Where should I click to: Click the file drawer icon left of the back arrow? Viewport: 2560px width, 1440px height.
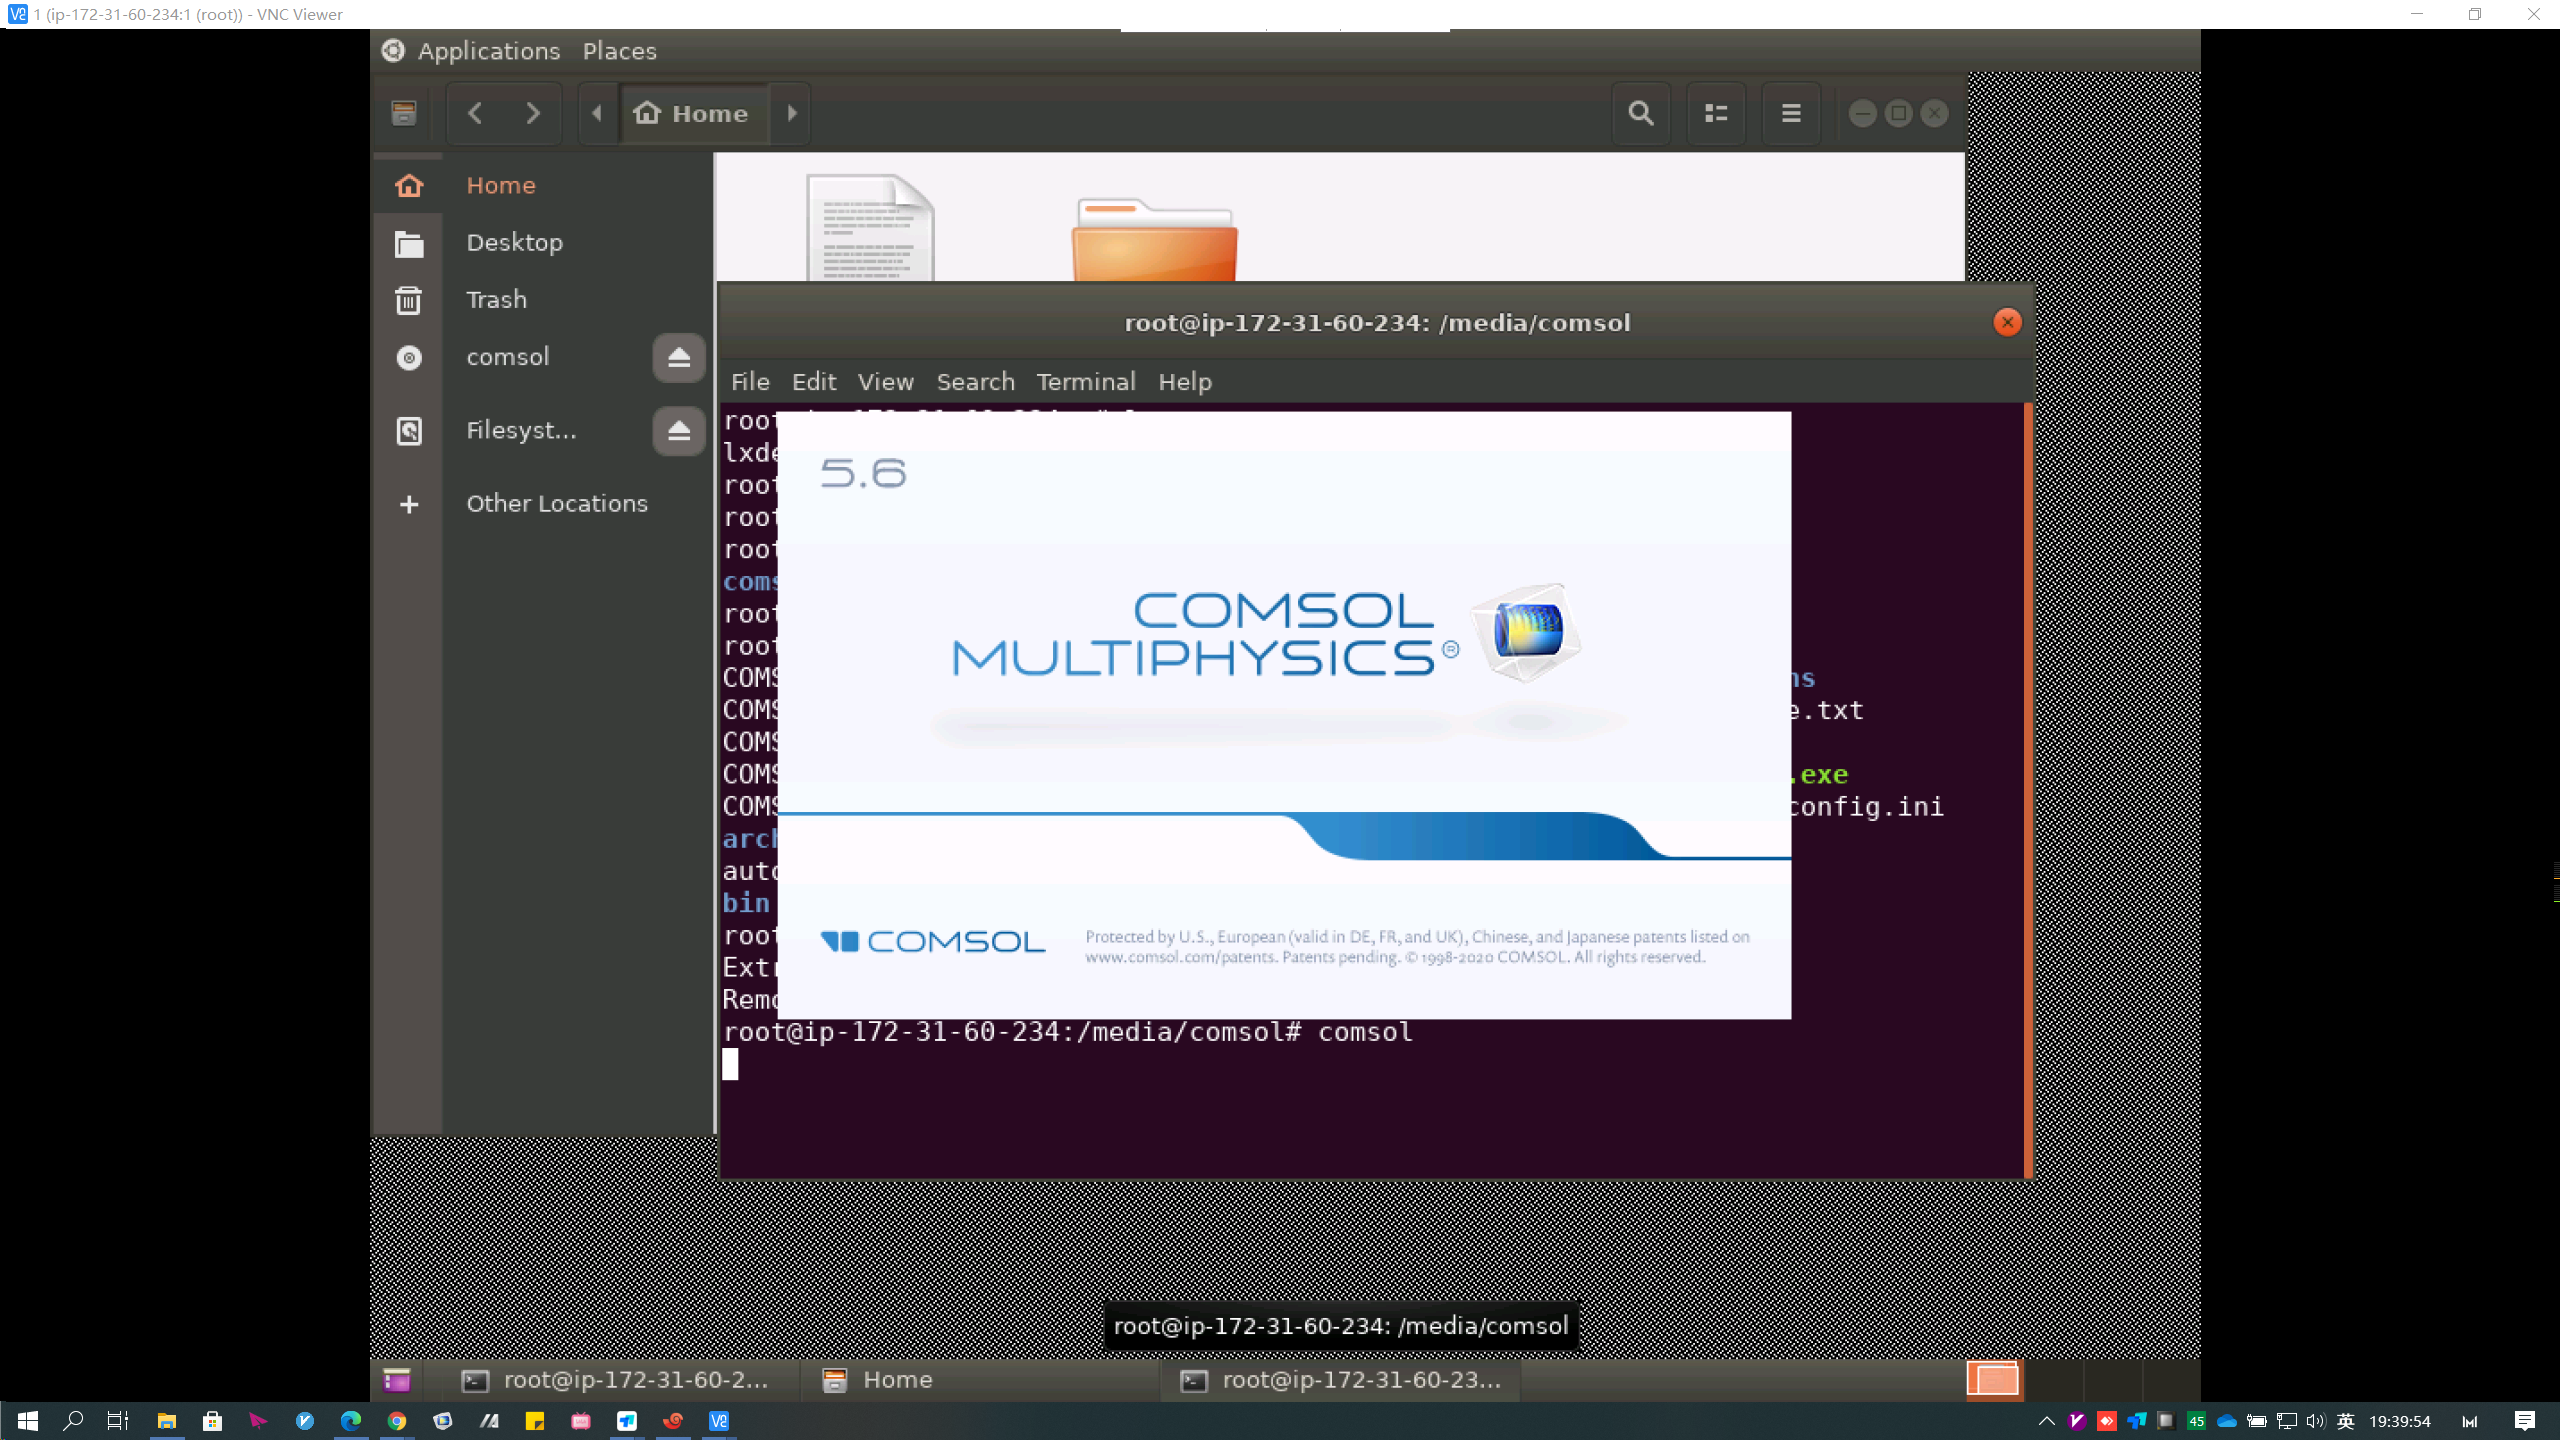point(404,113)
